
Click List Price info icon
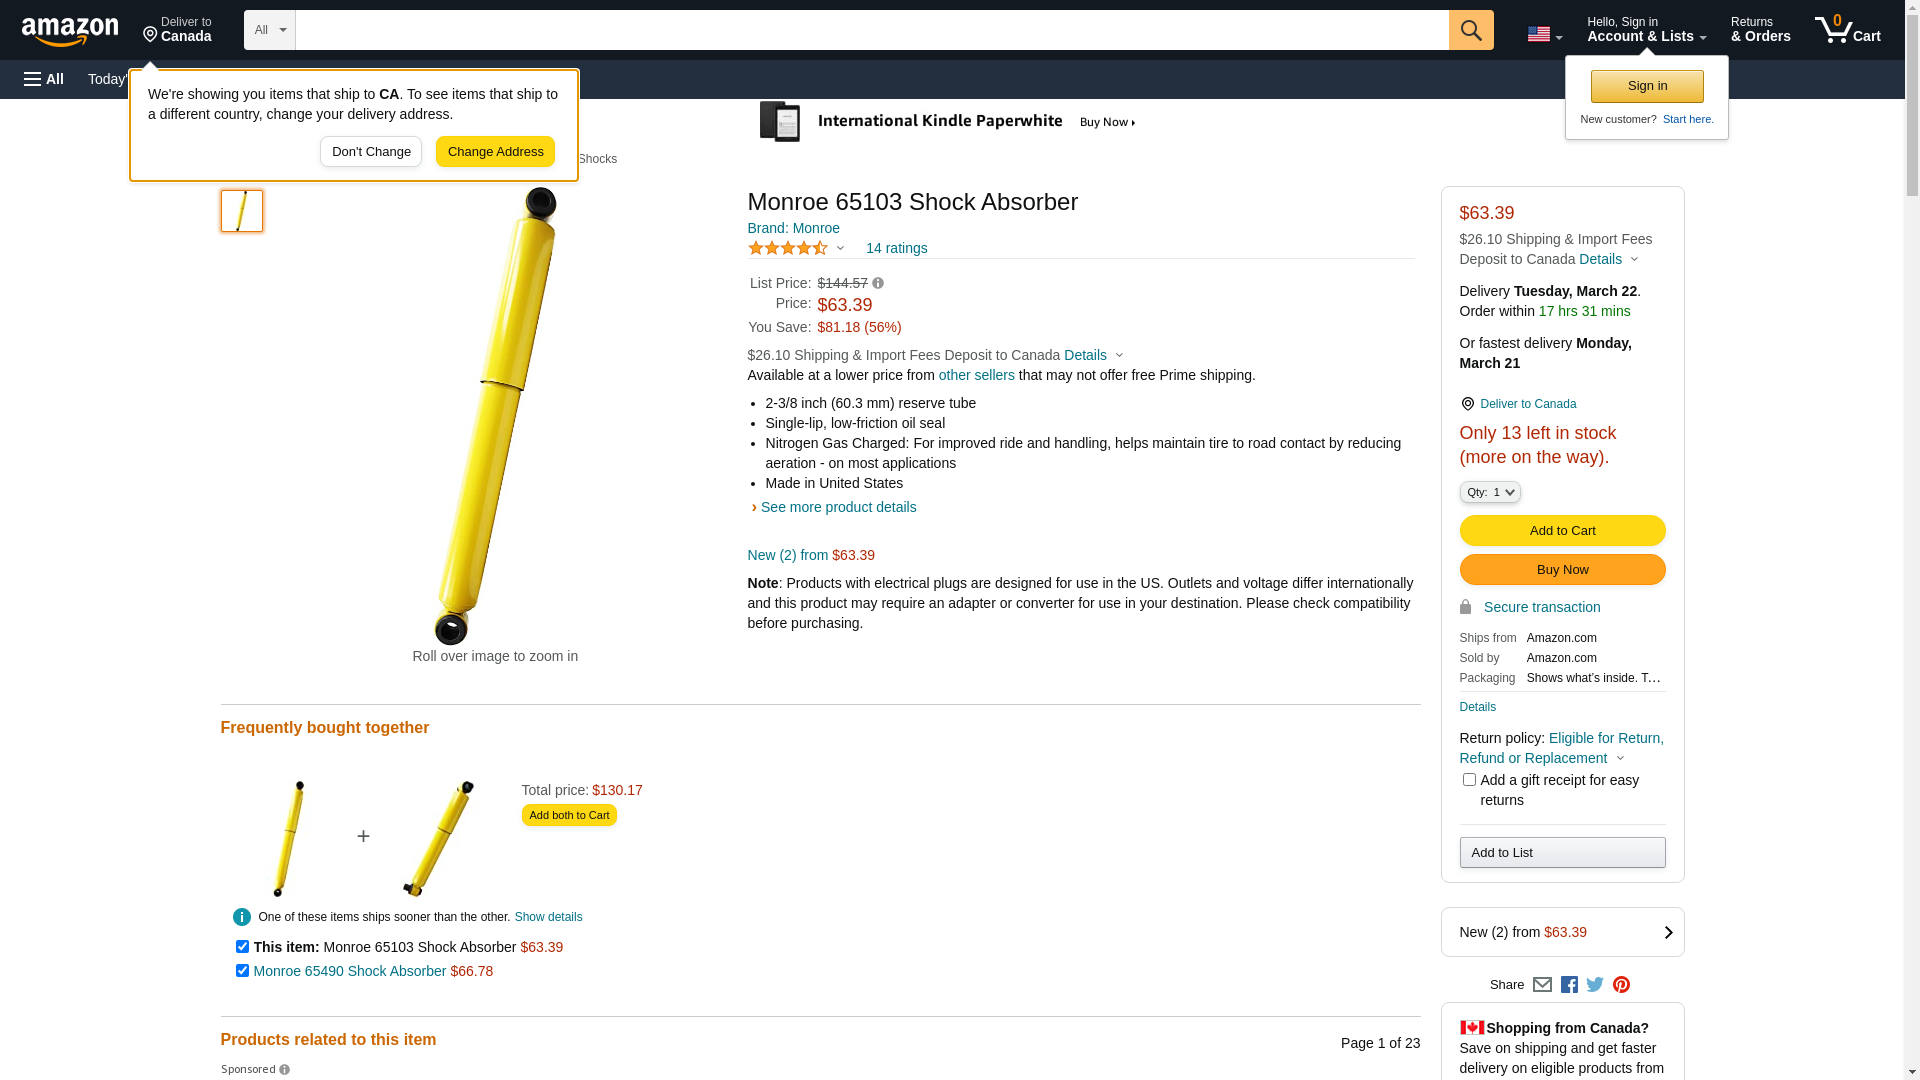[x=878, y=284]
